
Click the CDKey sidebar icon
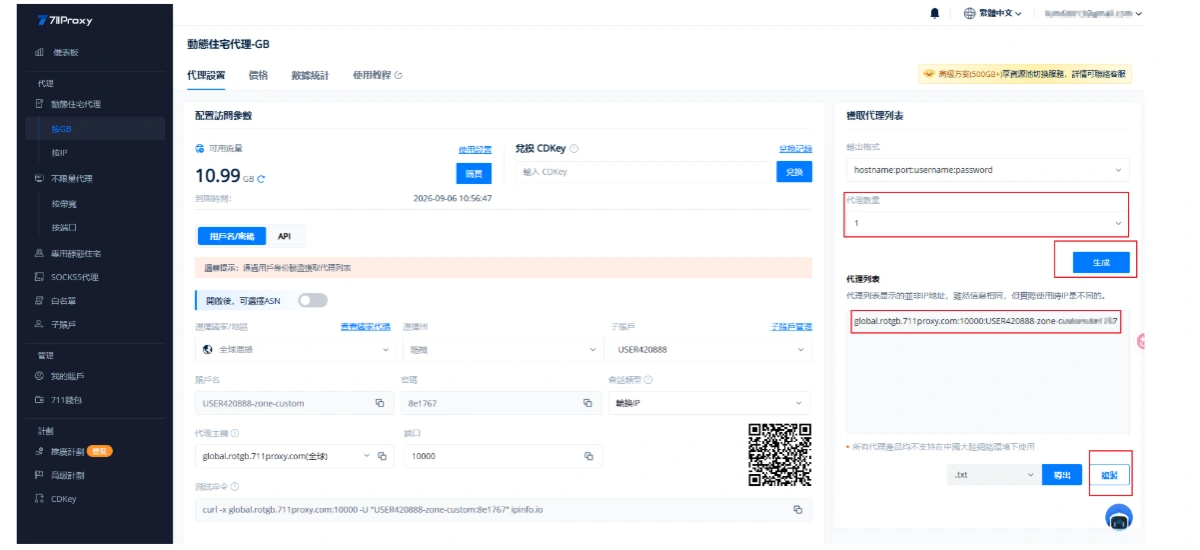coord(39,499)
